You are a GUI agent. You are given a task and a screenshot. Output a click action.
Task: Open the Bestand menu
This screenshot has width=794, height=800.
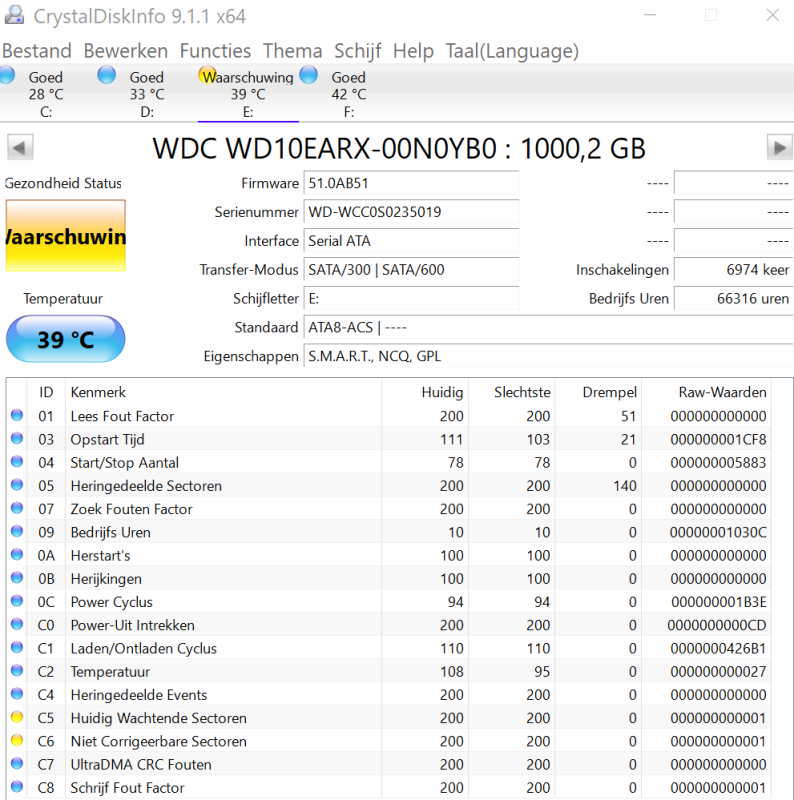pos(37,51)
